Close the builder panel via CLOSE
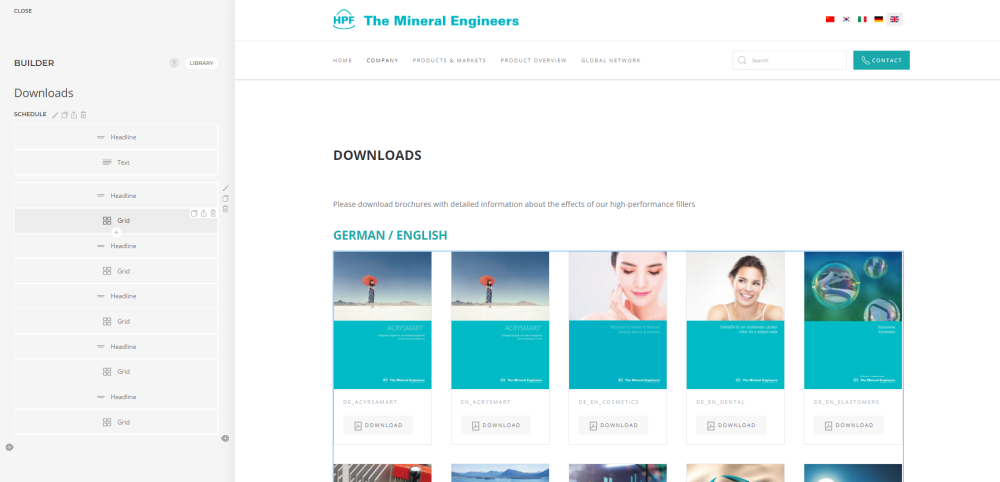 (23, 11)
